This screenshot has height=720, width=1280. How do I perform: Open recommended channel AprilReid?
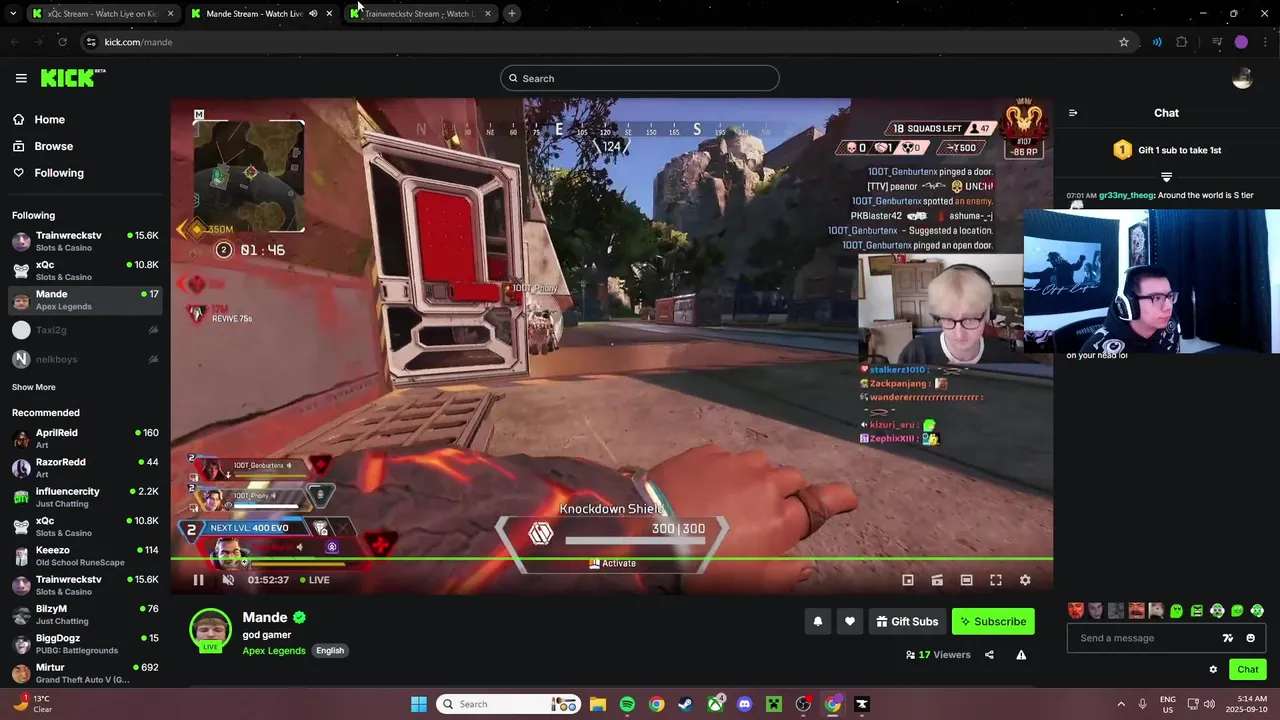[85, 438]
